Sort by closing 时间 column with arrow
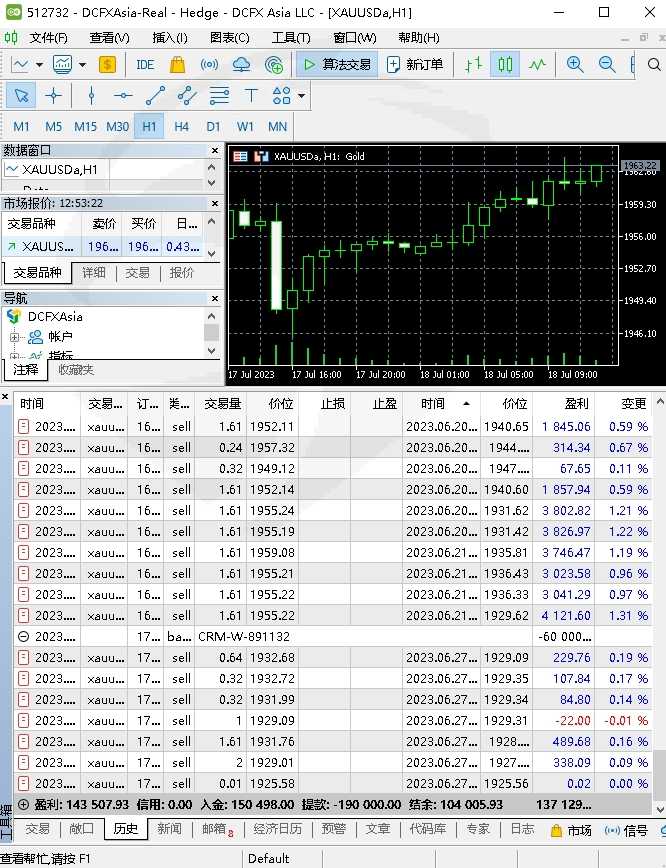 pos(441,404)
